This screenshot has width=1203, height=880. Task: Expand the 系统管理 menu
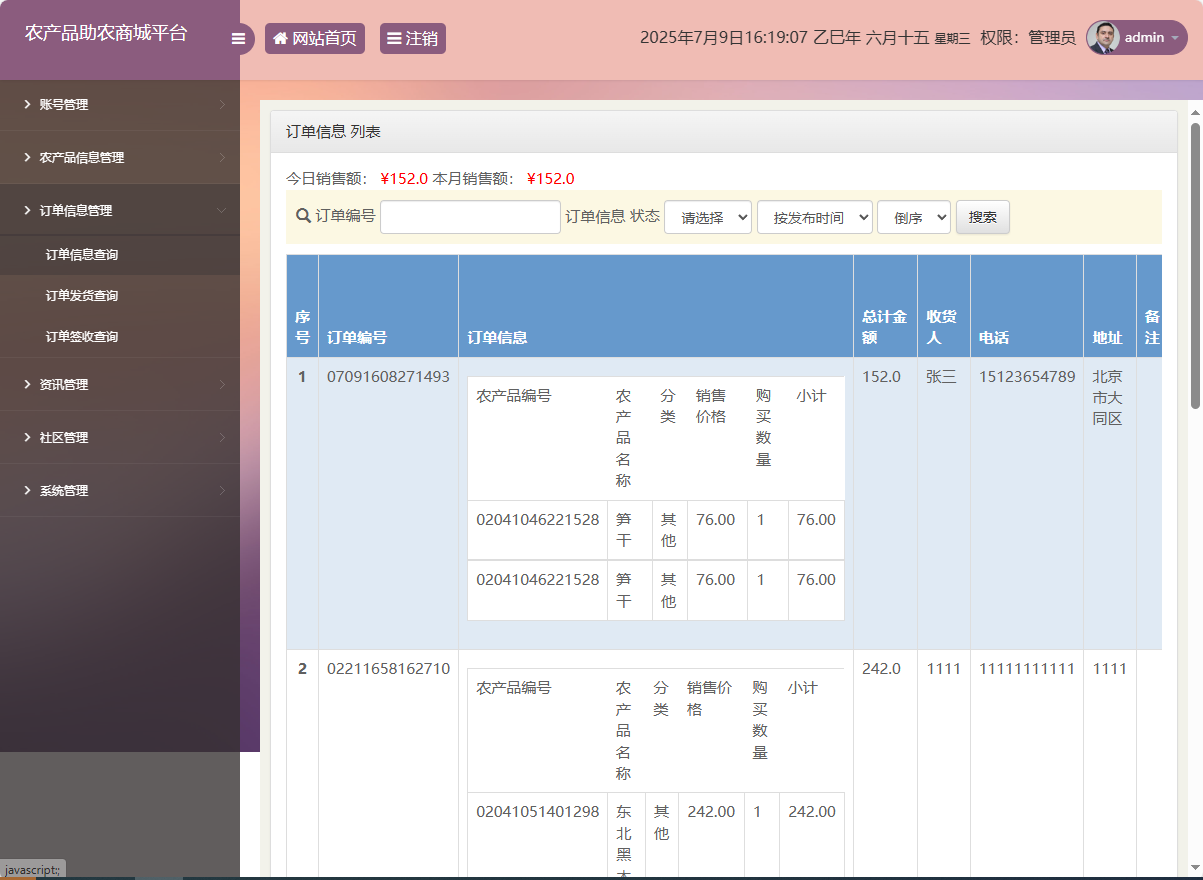62,490
